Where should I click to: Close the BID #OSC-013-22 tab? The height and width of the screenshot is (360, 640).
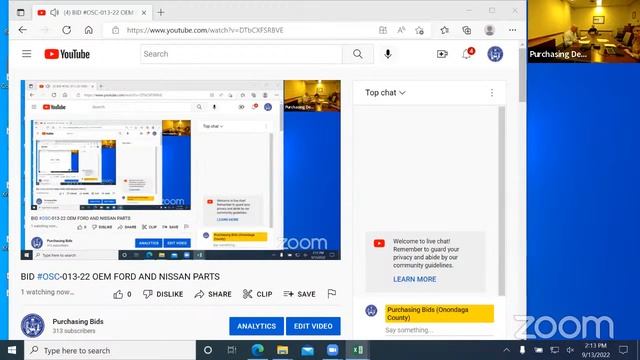pos(144,13)
